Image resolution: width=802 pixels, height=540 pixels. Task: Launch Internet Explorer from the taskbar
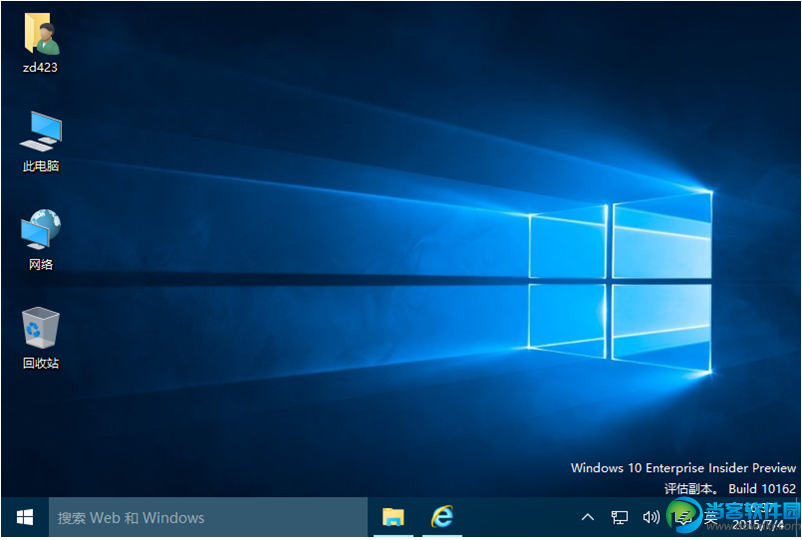click(x=442, y=516)
